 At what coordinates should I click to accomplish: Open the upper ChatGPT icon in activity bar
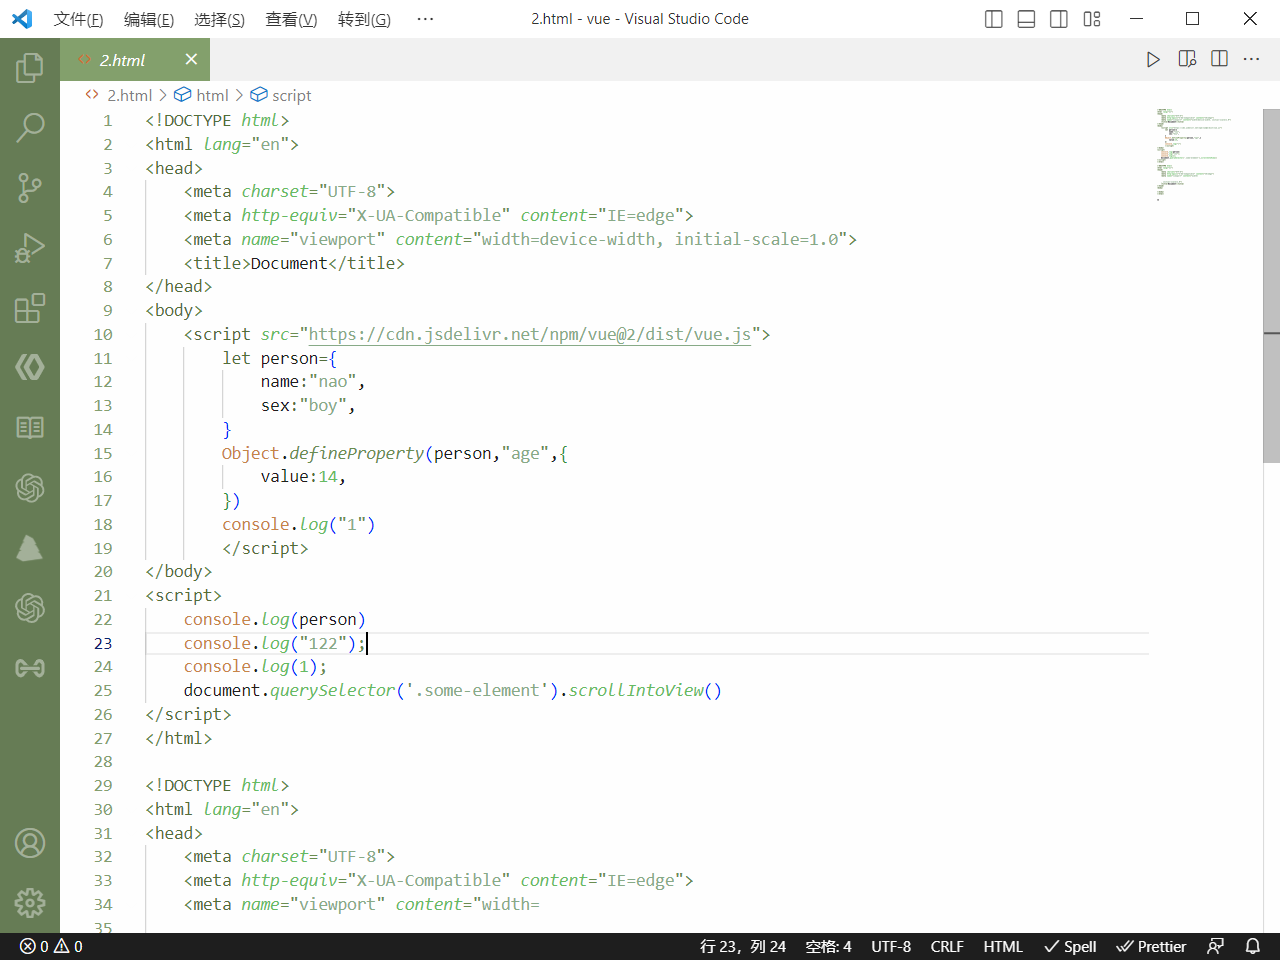30,488
